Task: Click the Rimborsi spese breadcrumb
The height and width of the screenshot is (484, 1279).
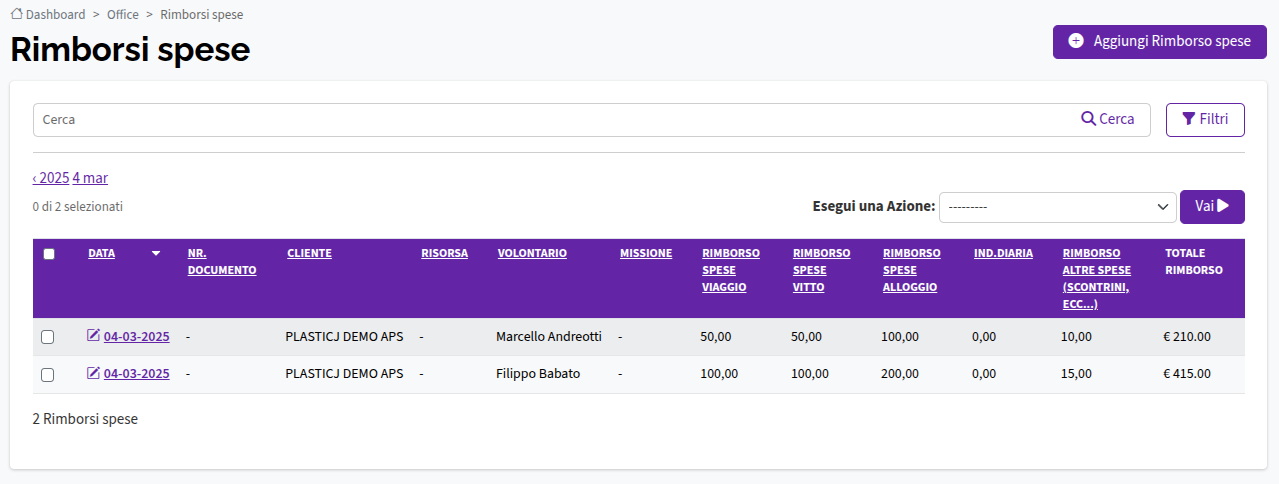Action: 202,15
